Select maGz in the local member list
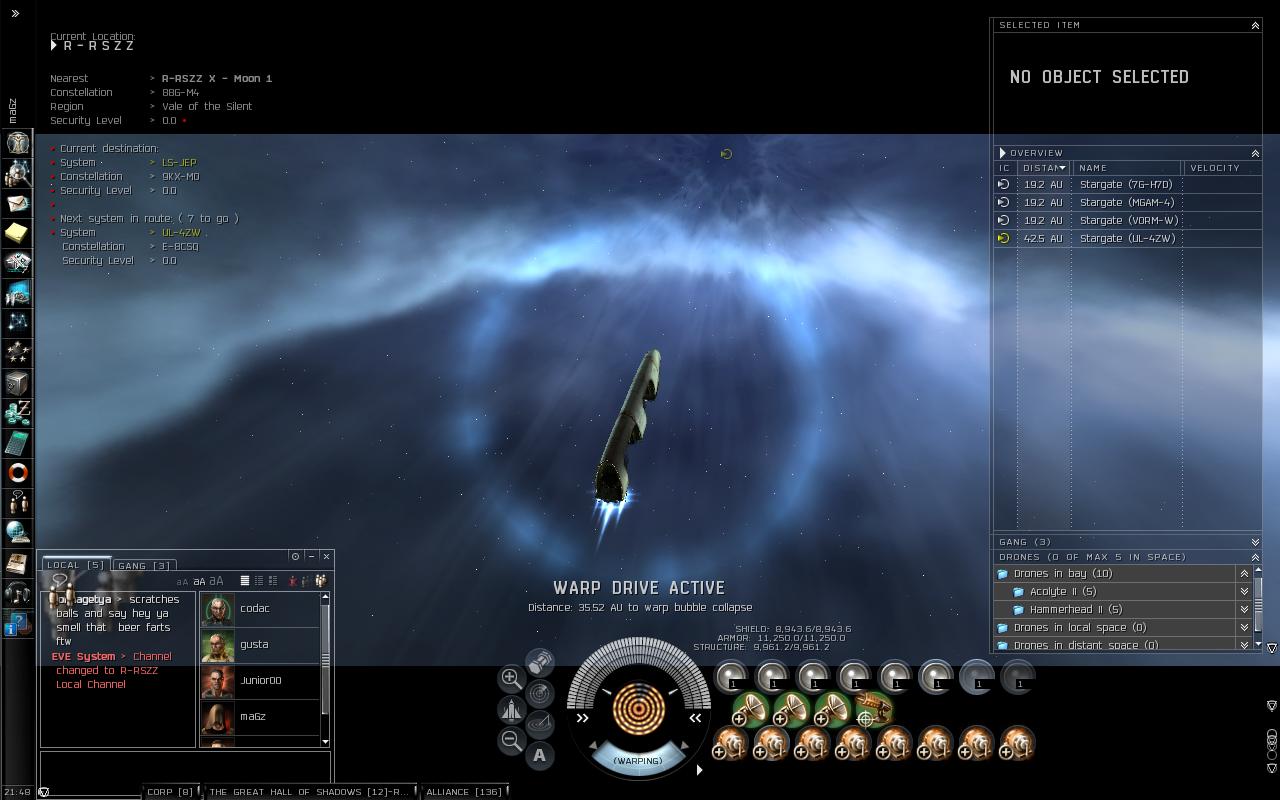The height and width of the screenshot is (800, 1280). [x=260, y=716]
